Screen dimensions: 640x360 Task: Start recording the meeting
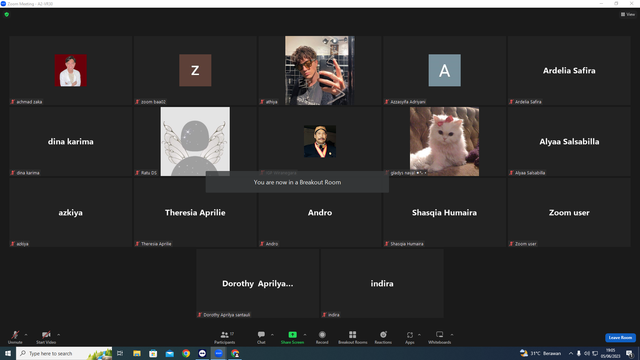[322, 337]
